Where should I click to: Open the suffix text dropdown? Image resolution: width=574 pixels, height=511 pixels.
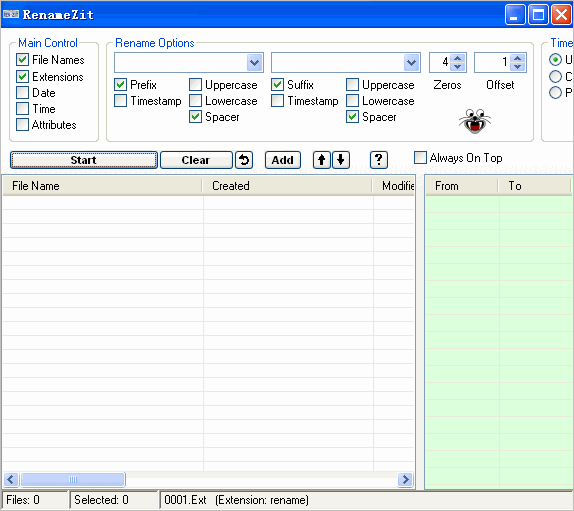point(411,63)
